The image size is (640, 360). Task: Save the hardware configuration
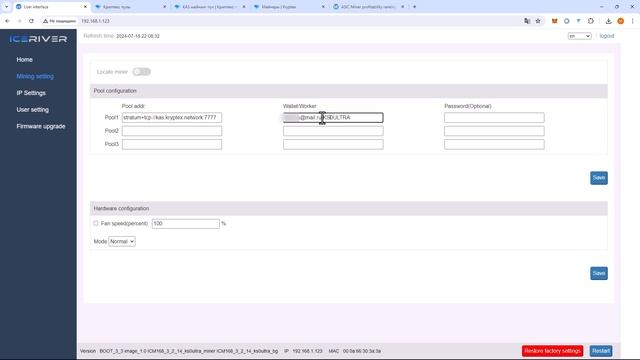(599, 273)
